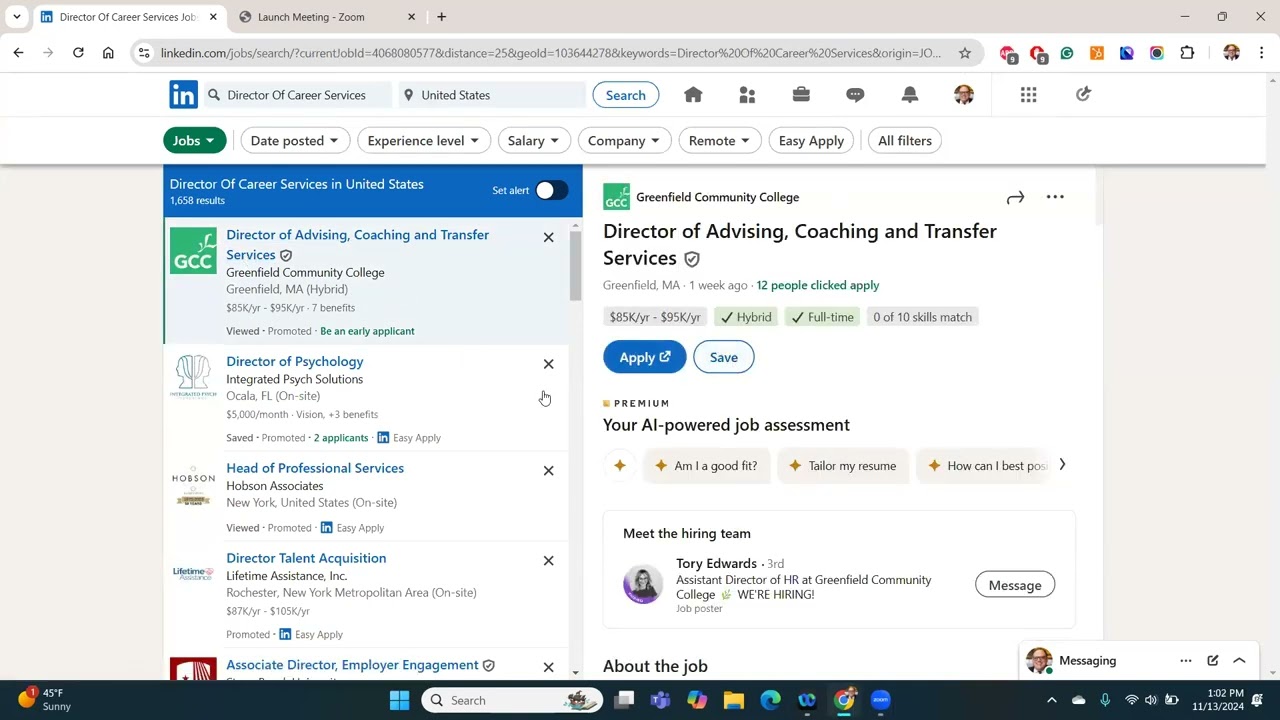Open the tab search dropdown
Viewport: 1280px width, 720px height.
point(16,17)
